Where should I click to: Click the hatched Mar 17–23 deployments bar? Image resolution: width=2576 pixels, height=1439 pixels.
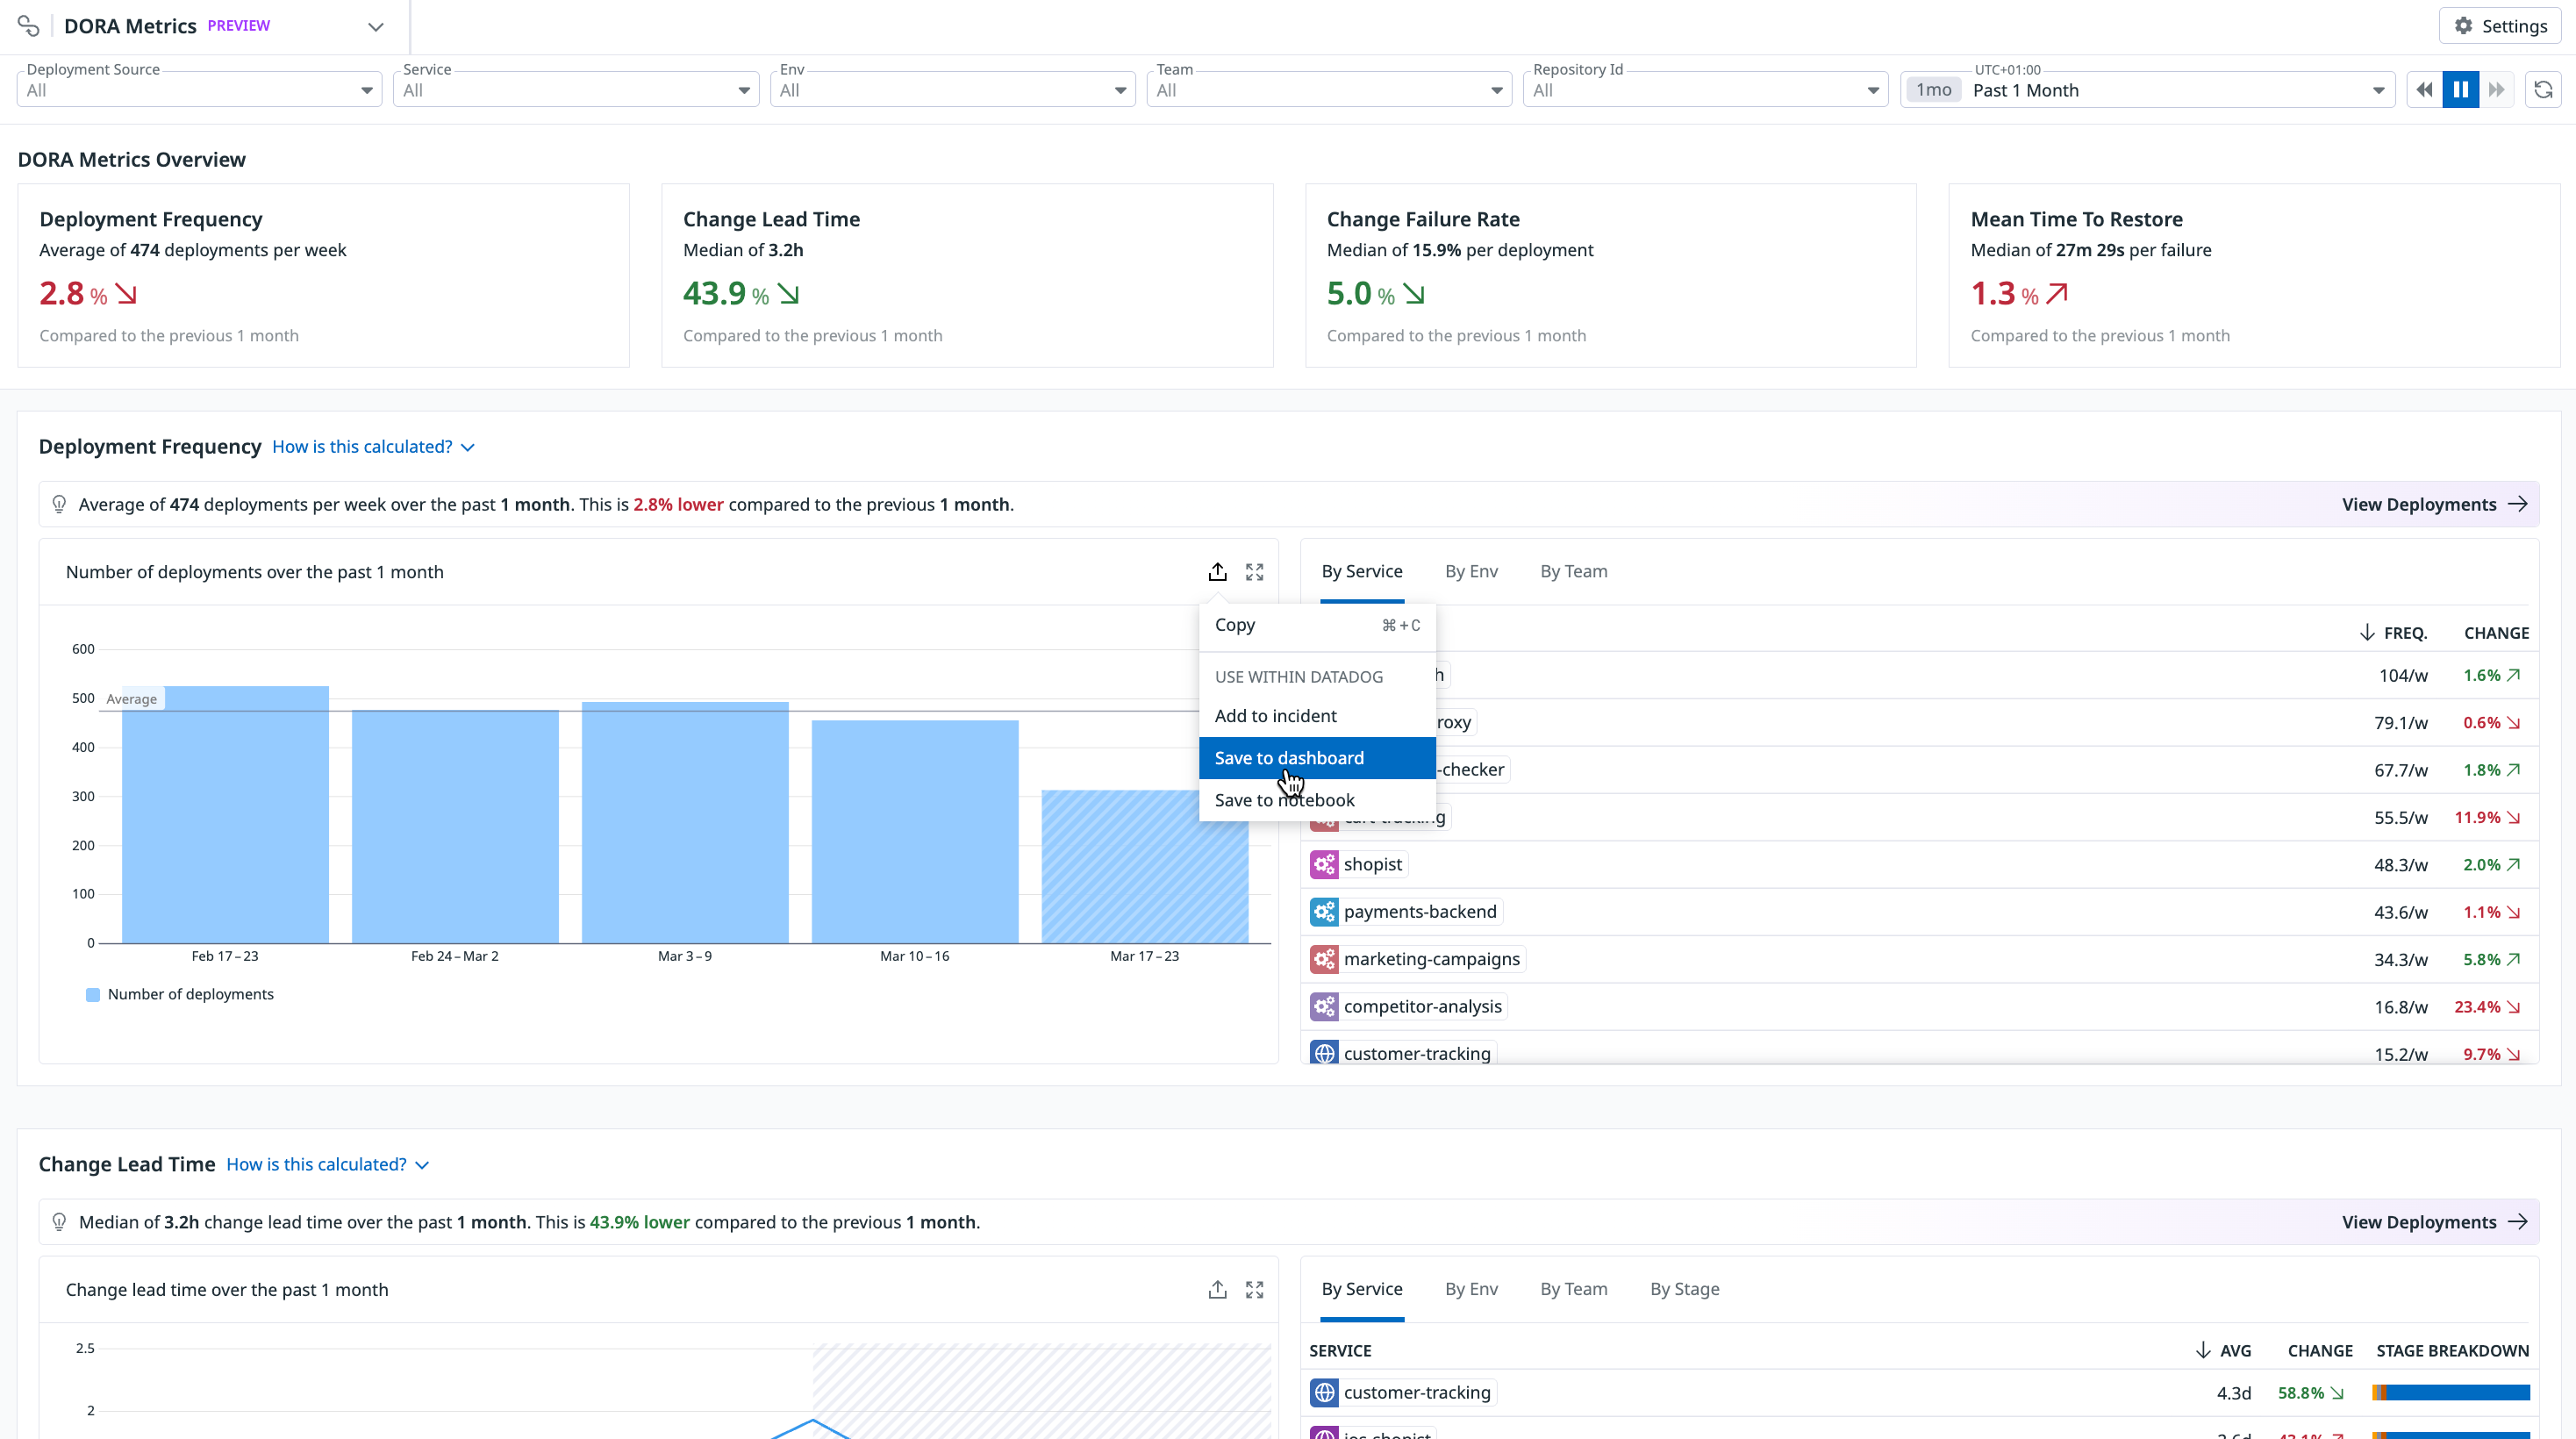1144,866
